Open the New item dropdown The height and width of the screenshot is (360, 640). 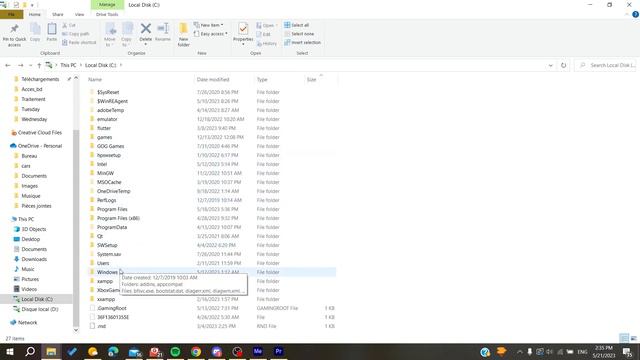pyautogui.click(x=209, y=25)
